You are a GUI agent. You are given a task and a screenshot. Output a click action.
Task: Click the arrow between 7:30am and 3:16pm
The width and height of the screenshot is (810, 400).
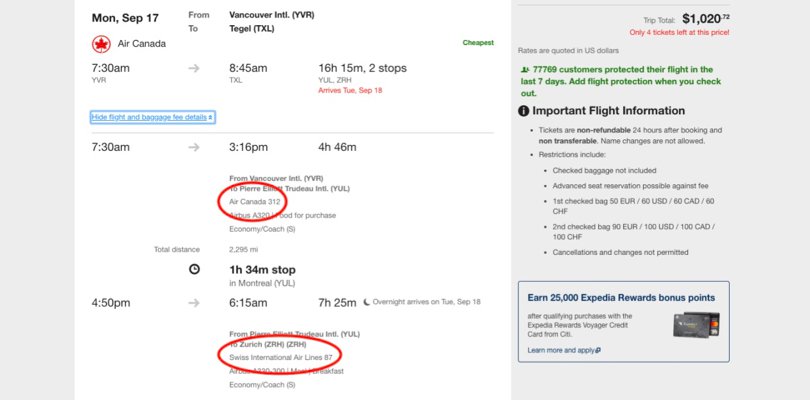tap(194, 147)
